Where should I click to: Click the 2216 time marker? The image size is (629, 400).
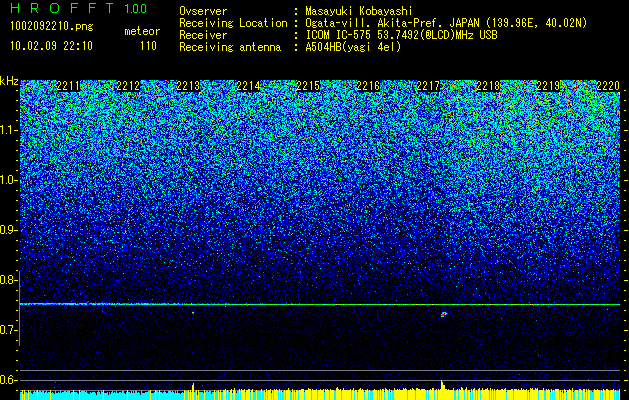point(368,85)
